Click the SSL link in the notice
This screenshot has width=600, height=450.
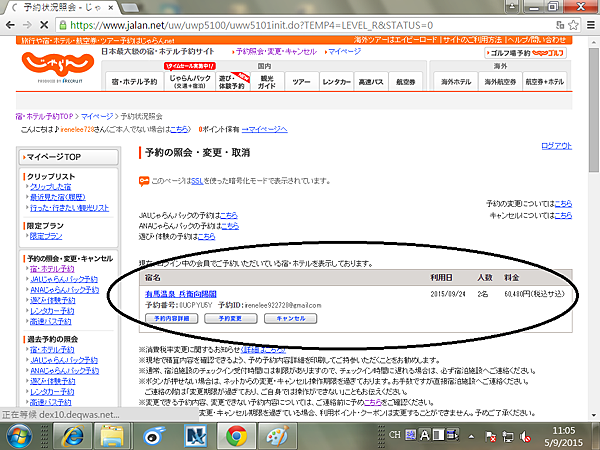pos(197,181)
